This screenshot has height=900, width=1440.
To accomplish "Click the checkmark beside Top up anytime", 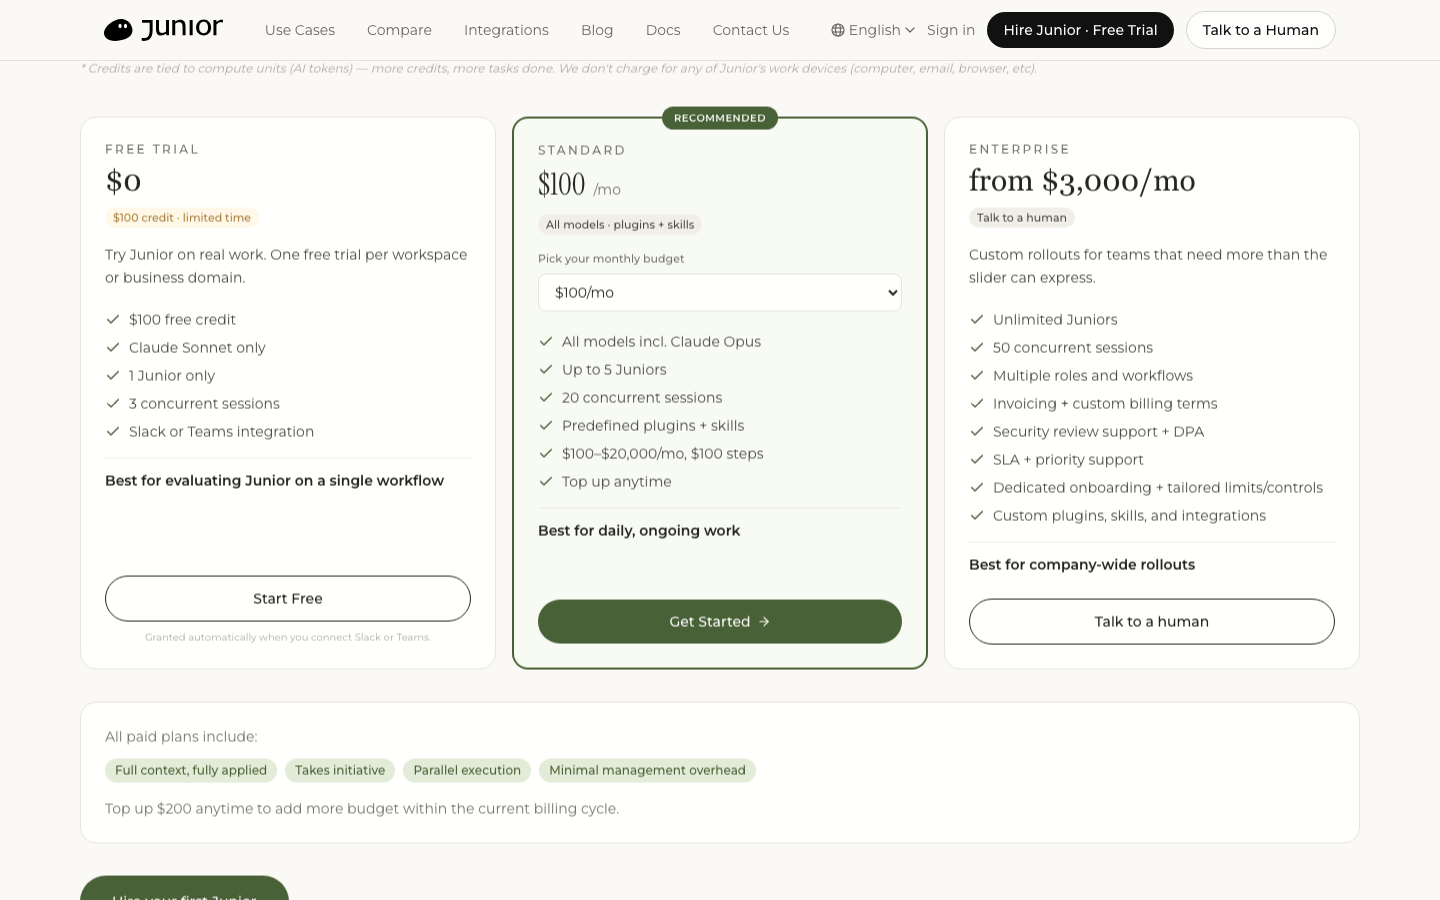I will coord(546,482).
